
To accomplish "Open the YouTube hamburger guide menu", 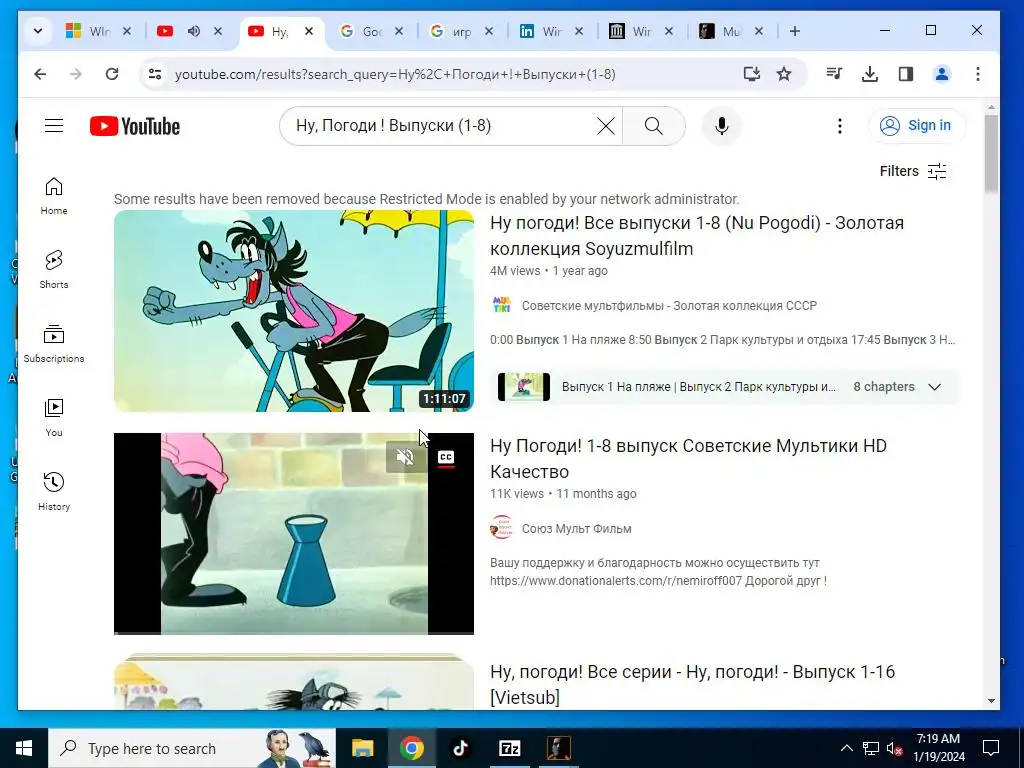I will (54, 125).
